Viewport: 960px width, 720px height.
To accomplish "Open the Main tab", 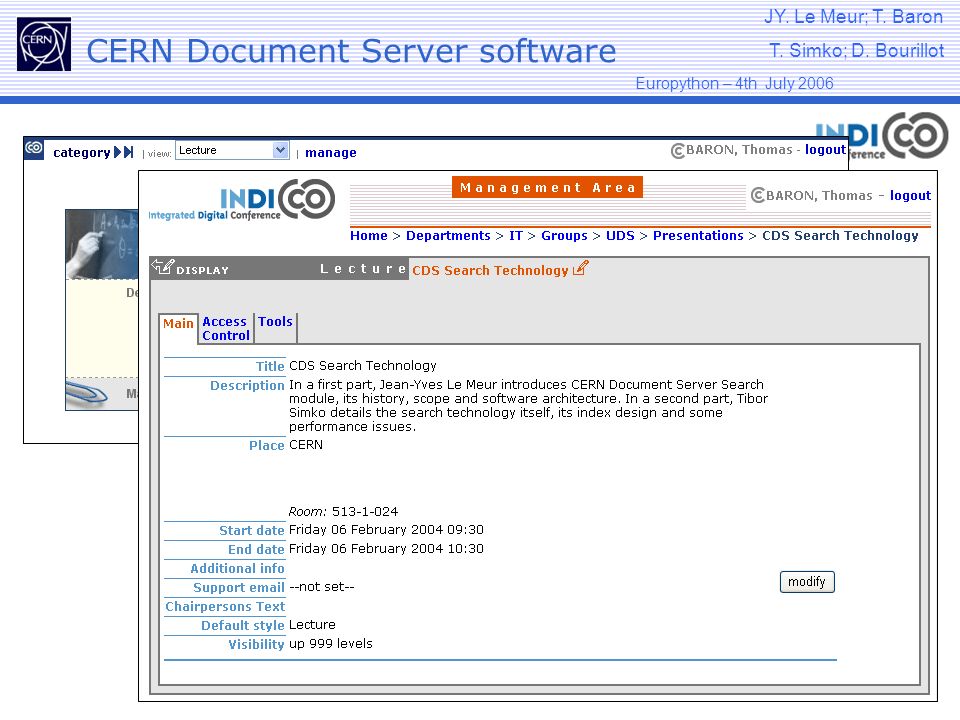I will [178, 323].
